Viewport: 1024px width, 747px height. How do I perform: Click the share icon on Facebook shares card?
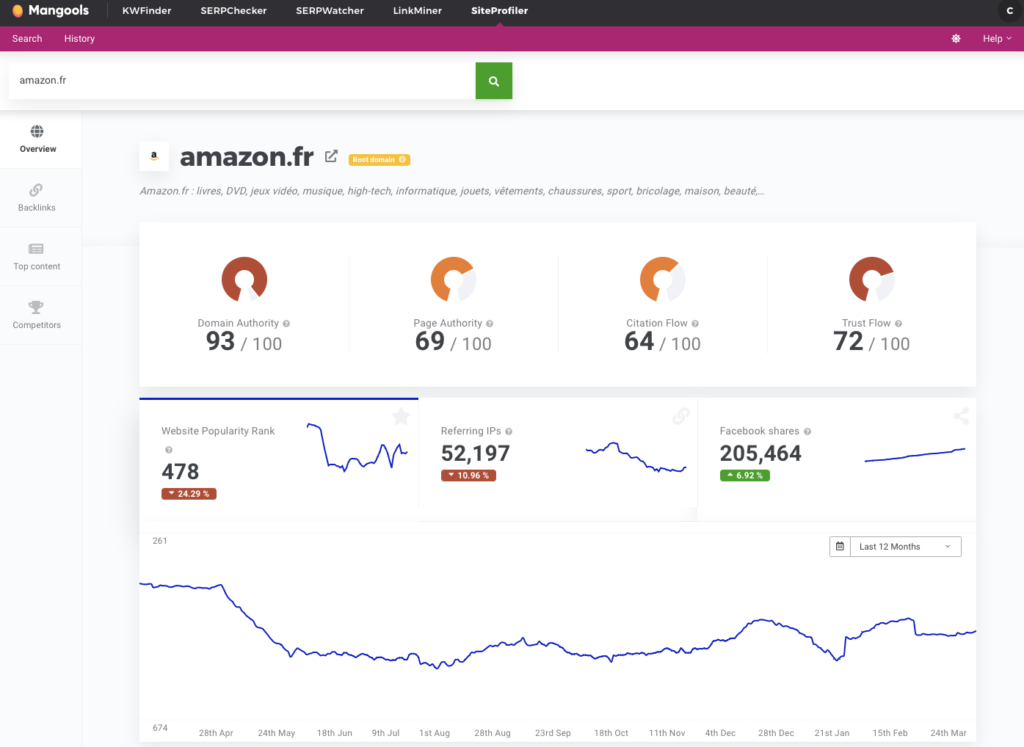point(961,416)
